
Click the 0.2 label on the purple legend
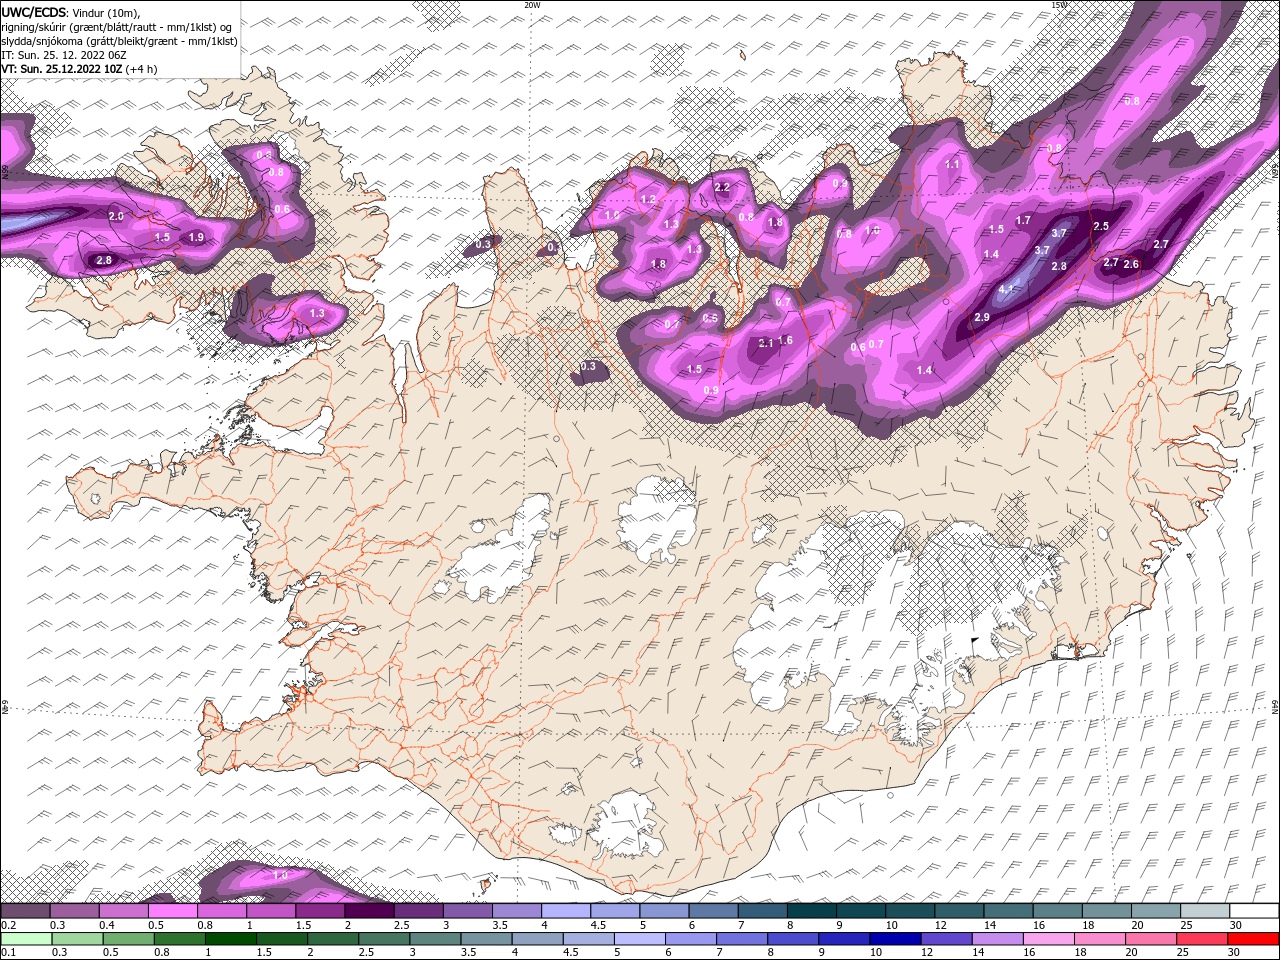click(8, 925)
